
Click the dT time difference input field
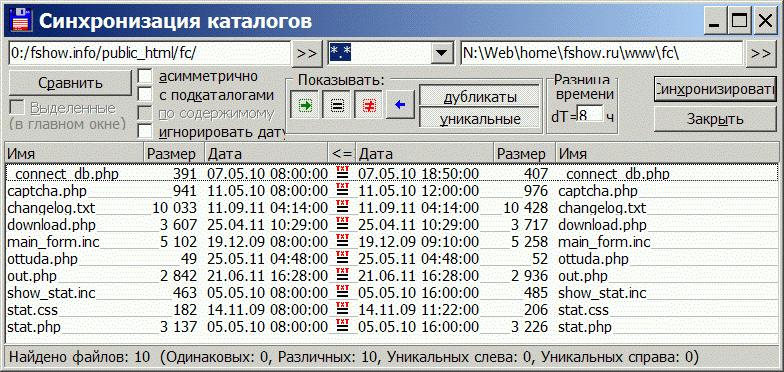pyautogui.click(x=590, y=116)
